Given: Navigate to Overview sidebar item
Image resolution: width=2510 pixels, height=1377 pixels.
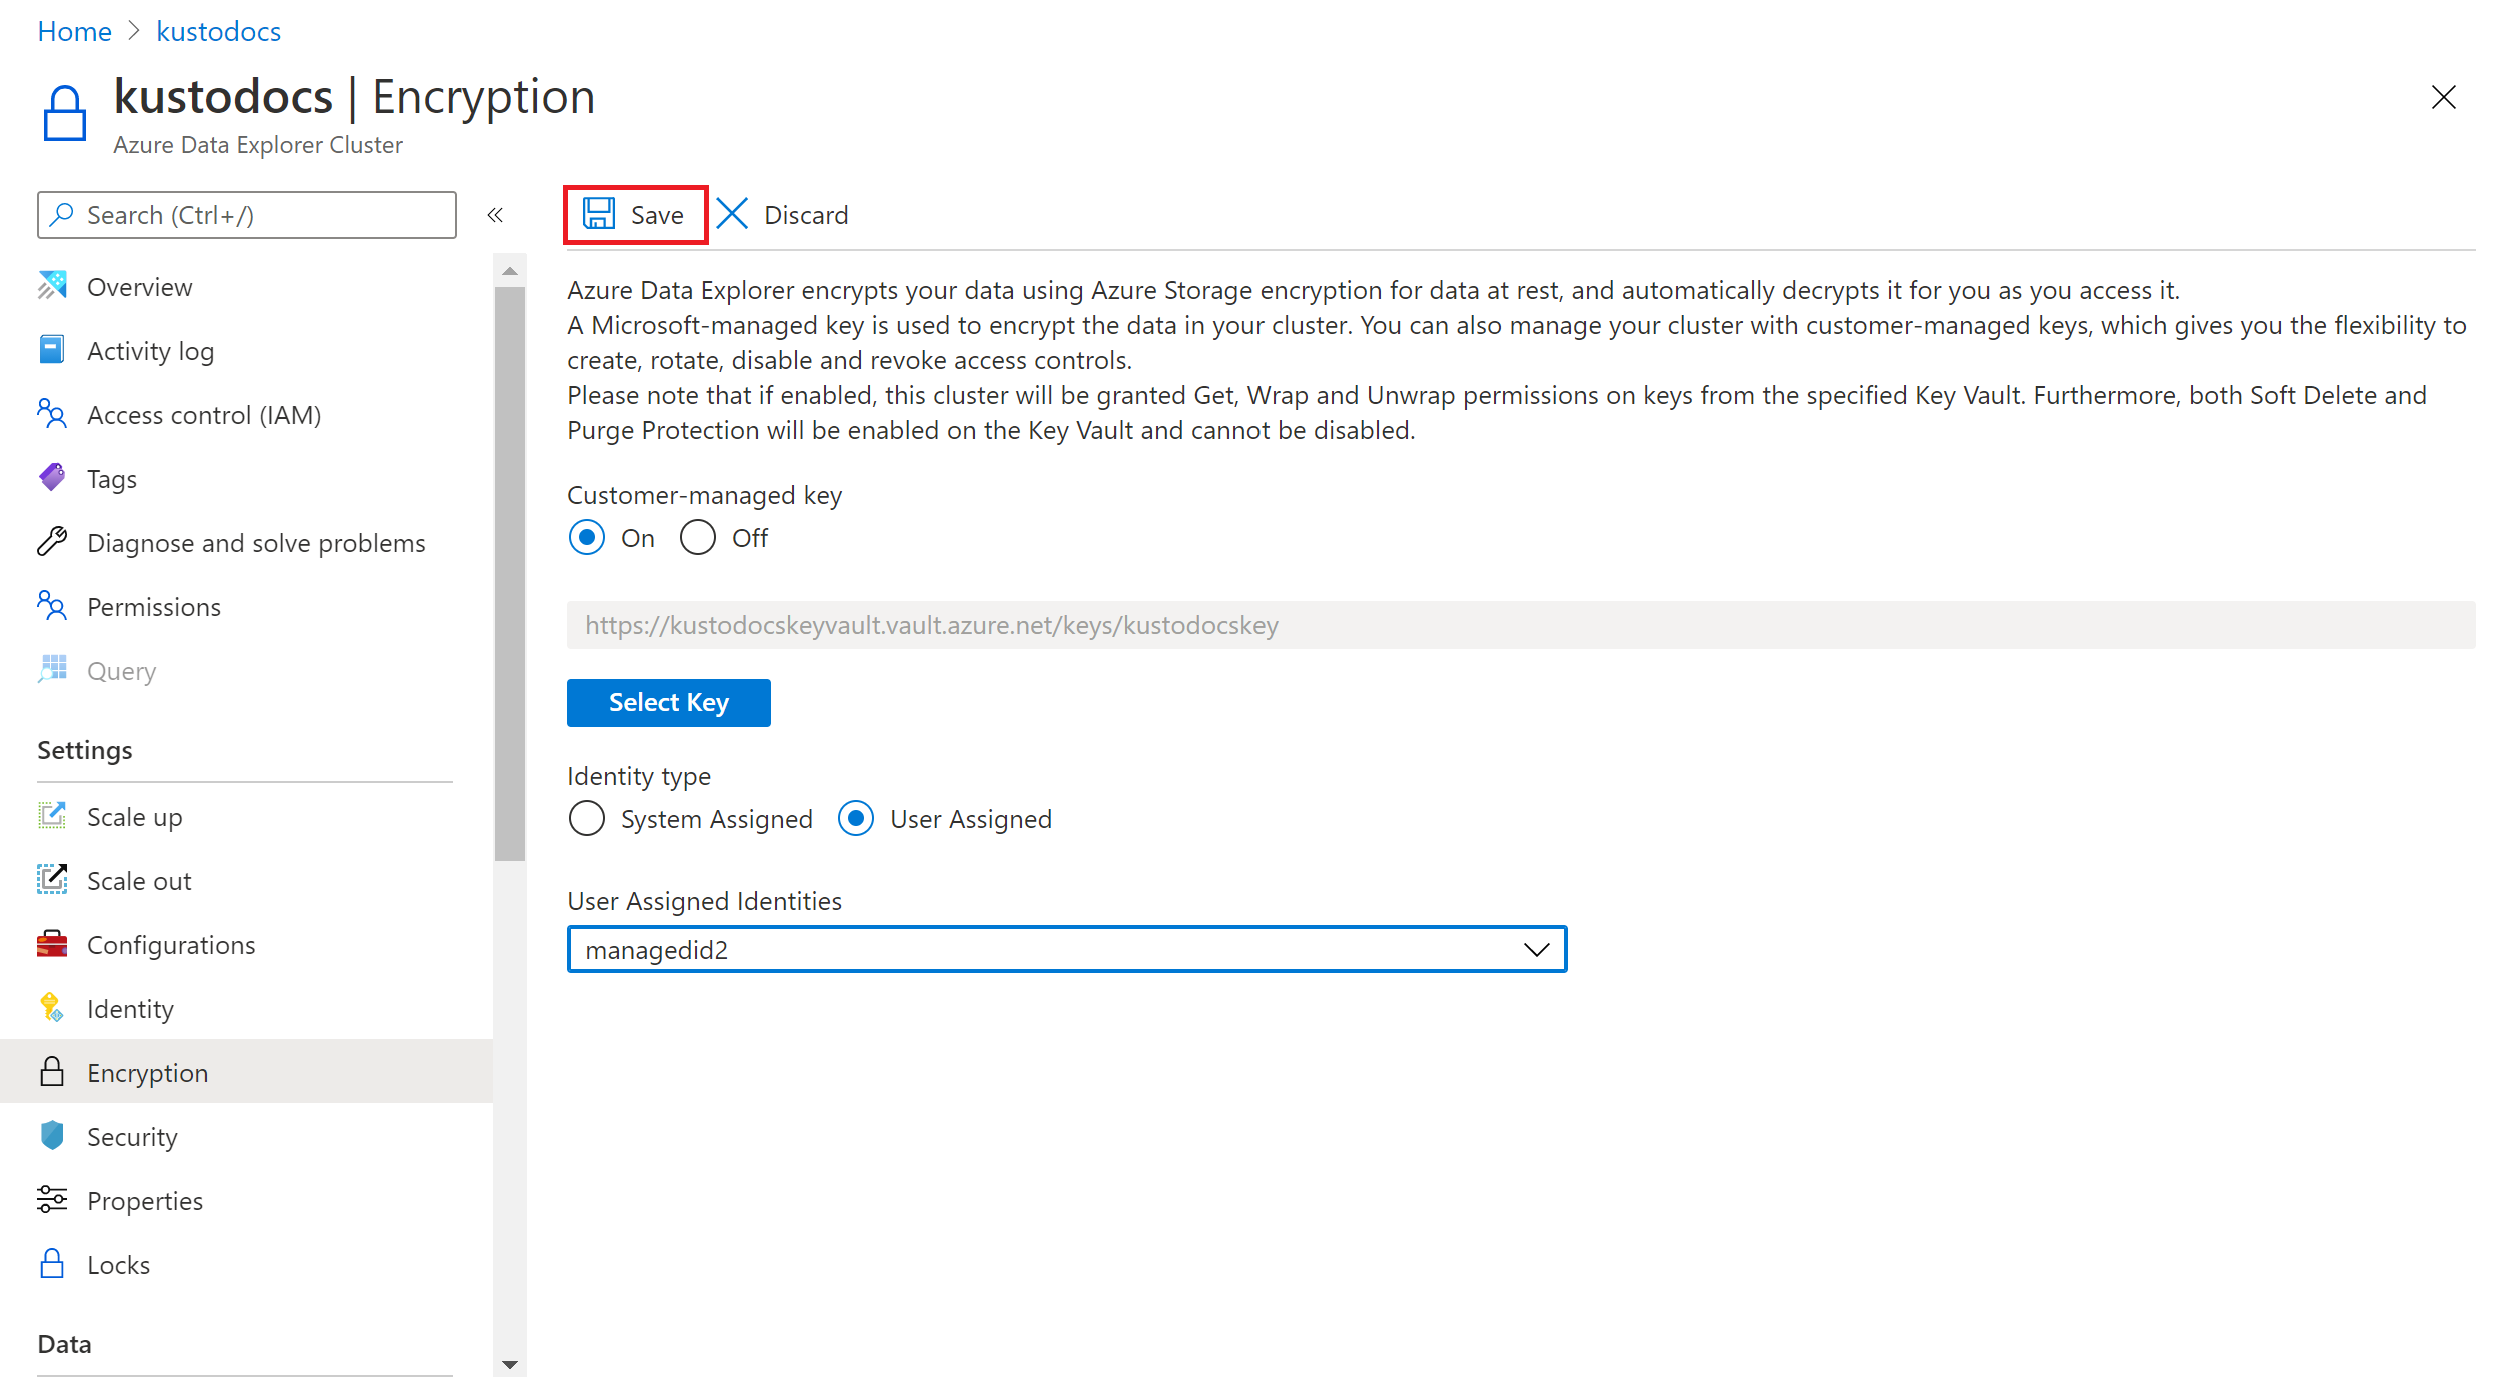Looking at the screenshot, I should click(137, 285).
